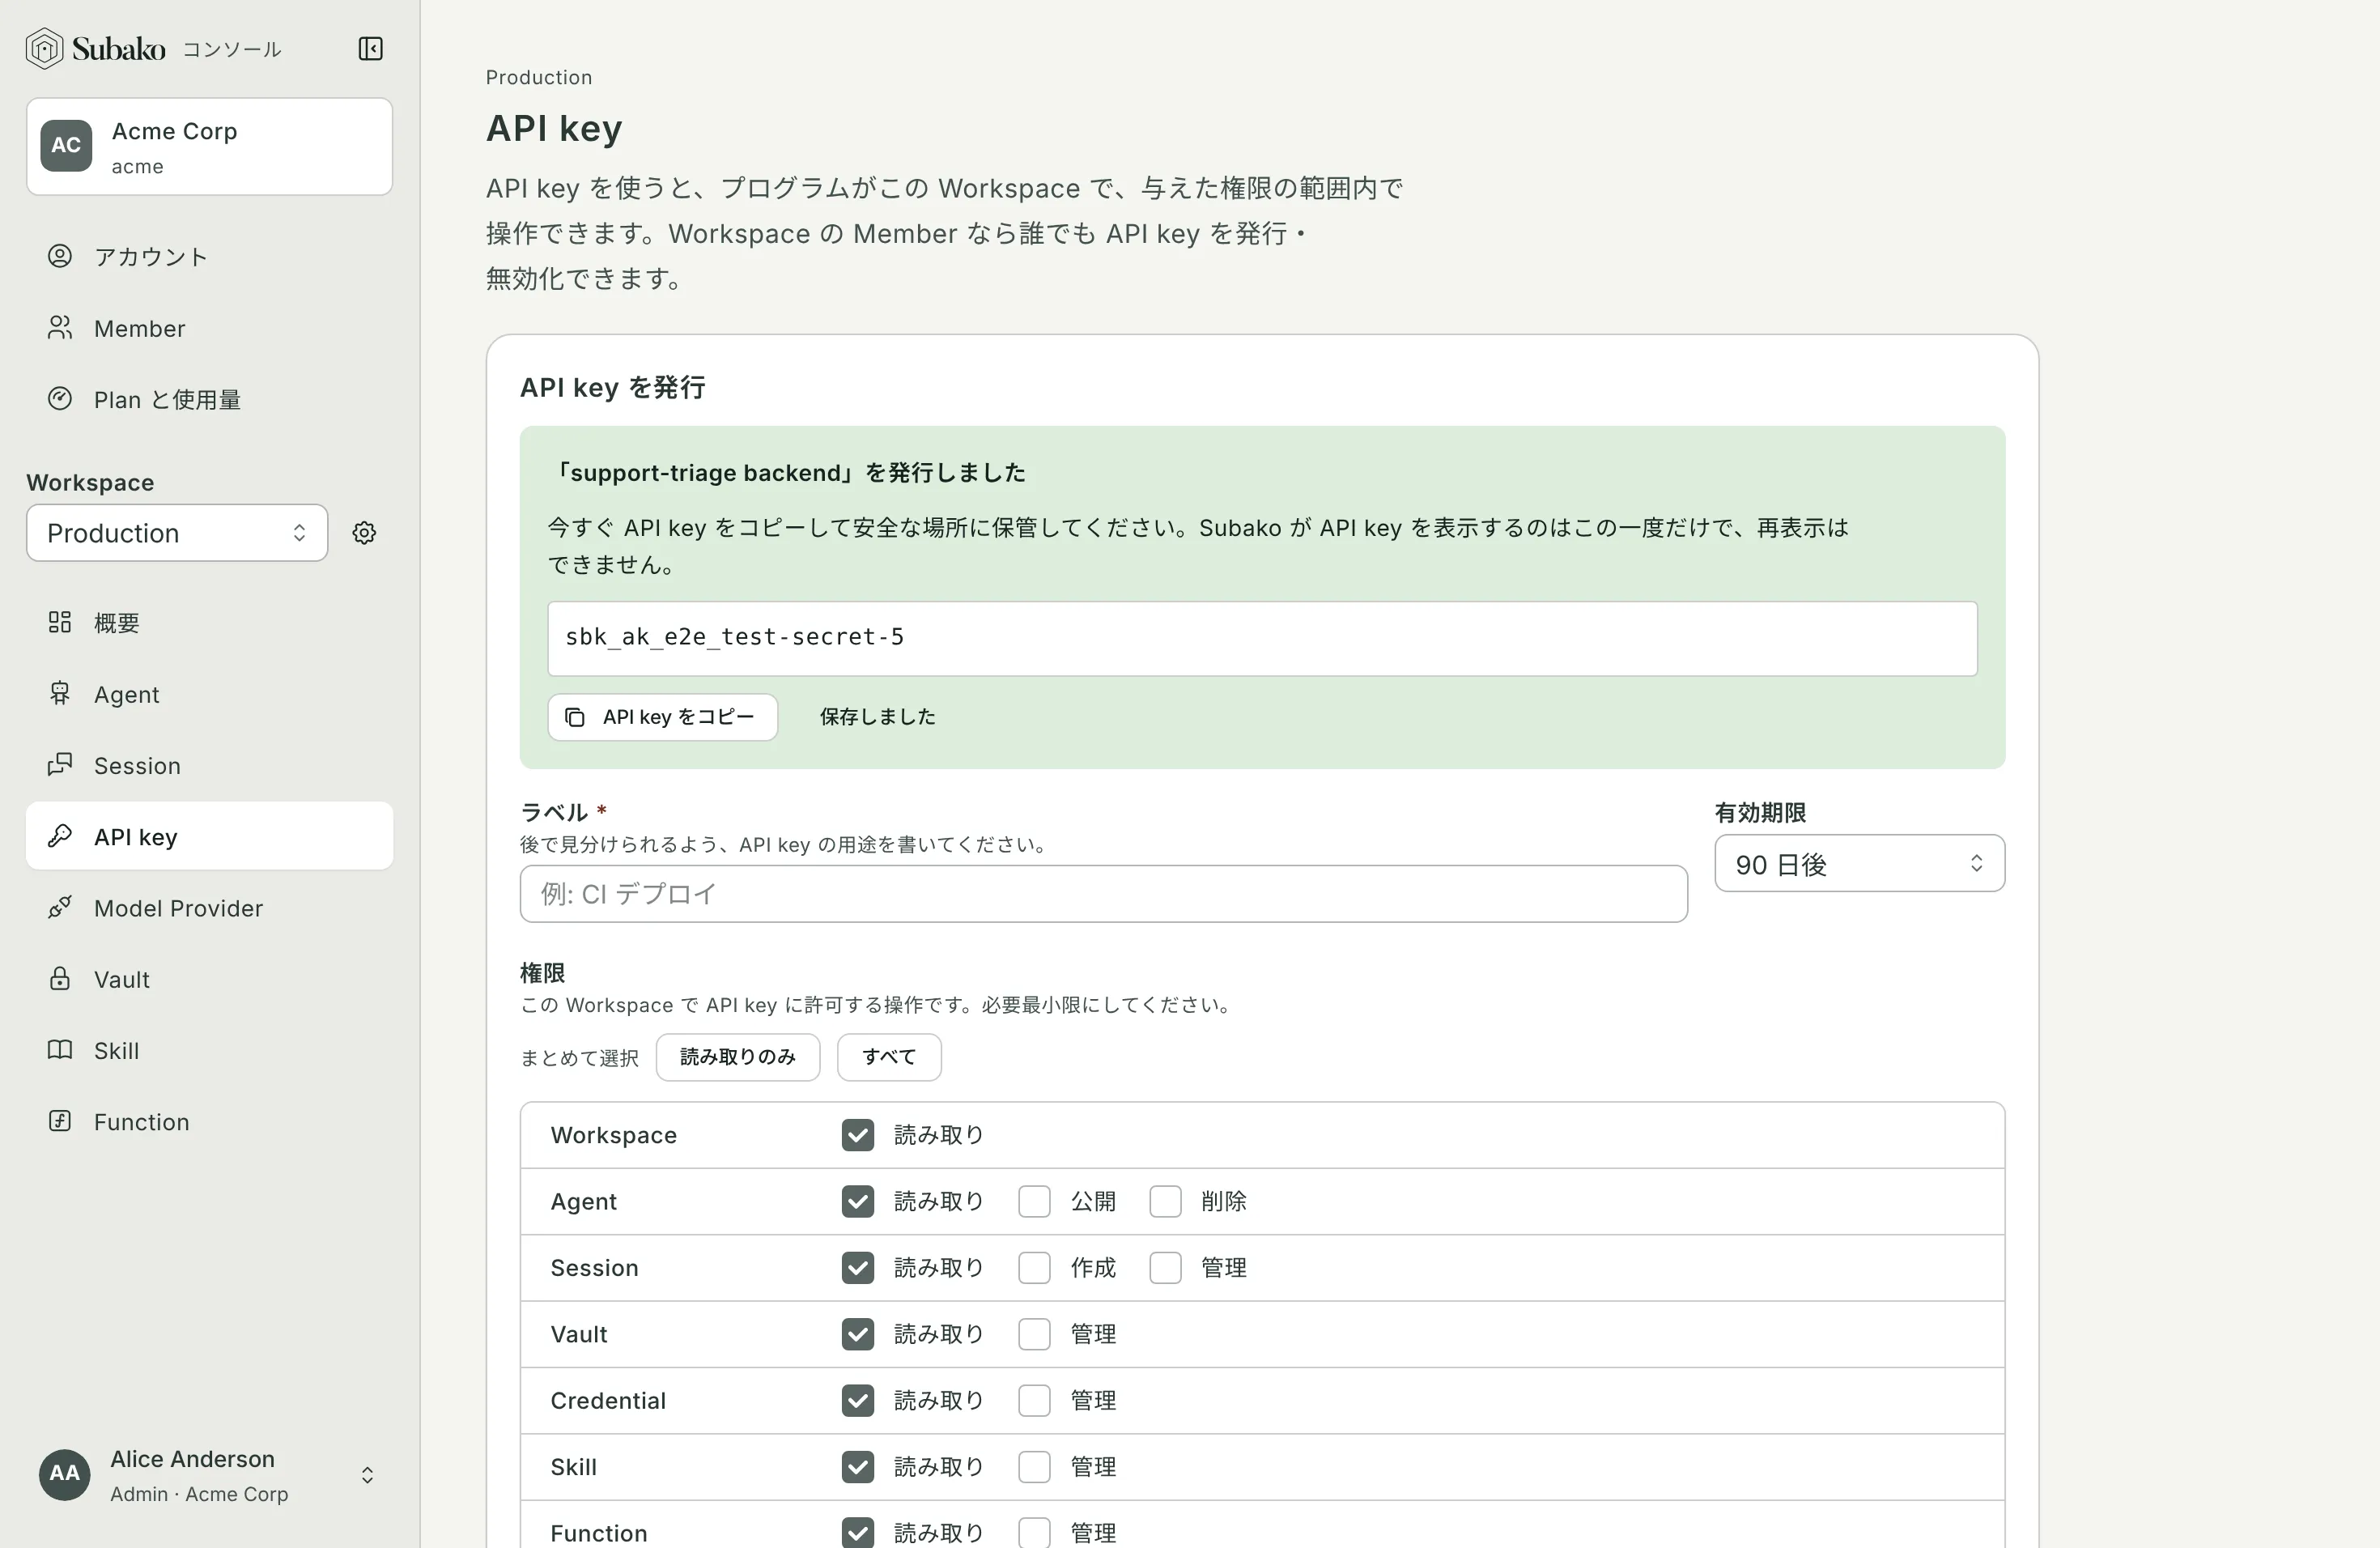Click the API key を発行 section heading
The width and height of the screenshot is (2380, 1548).
coord(613,387)
